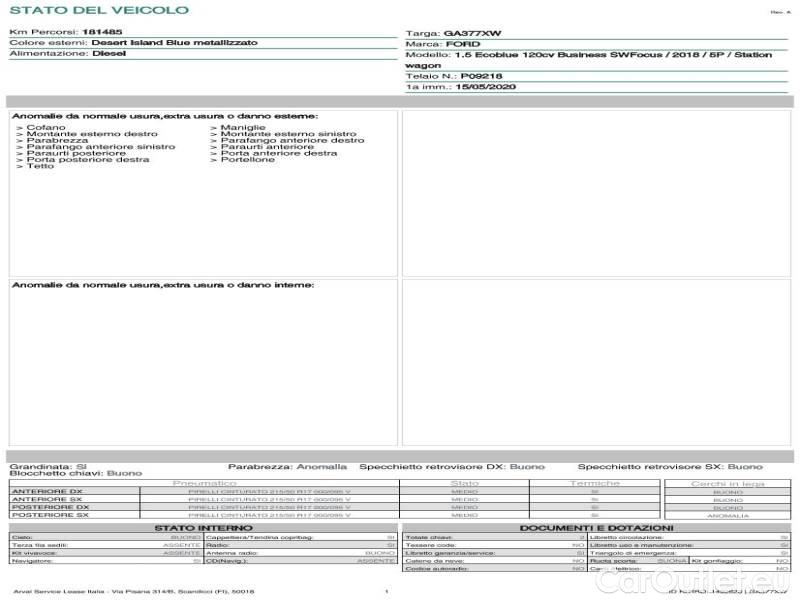Select the 'Diesel' fuel value
The width and height of the screenshot is (800, 600).
tap(109, 54)
